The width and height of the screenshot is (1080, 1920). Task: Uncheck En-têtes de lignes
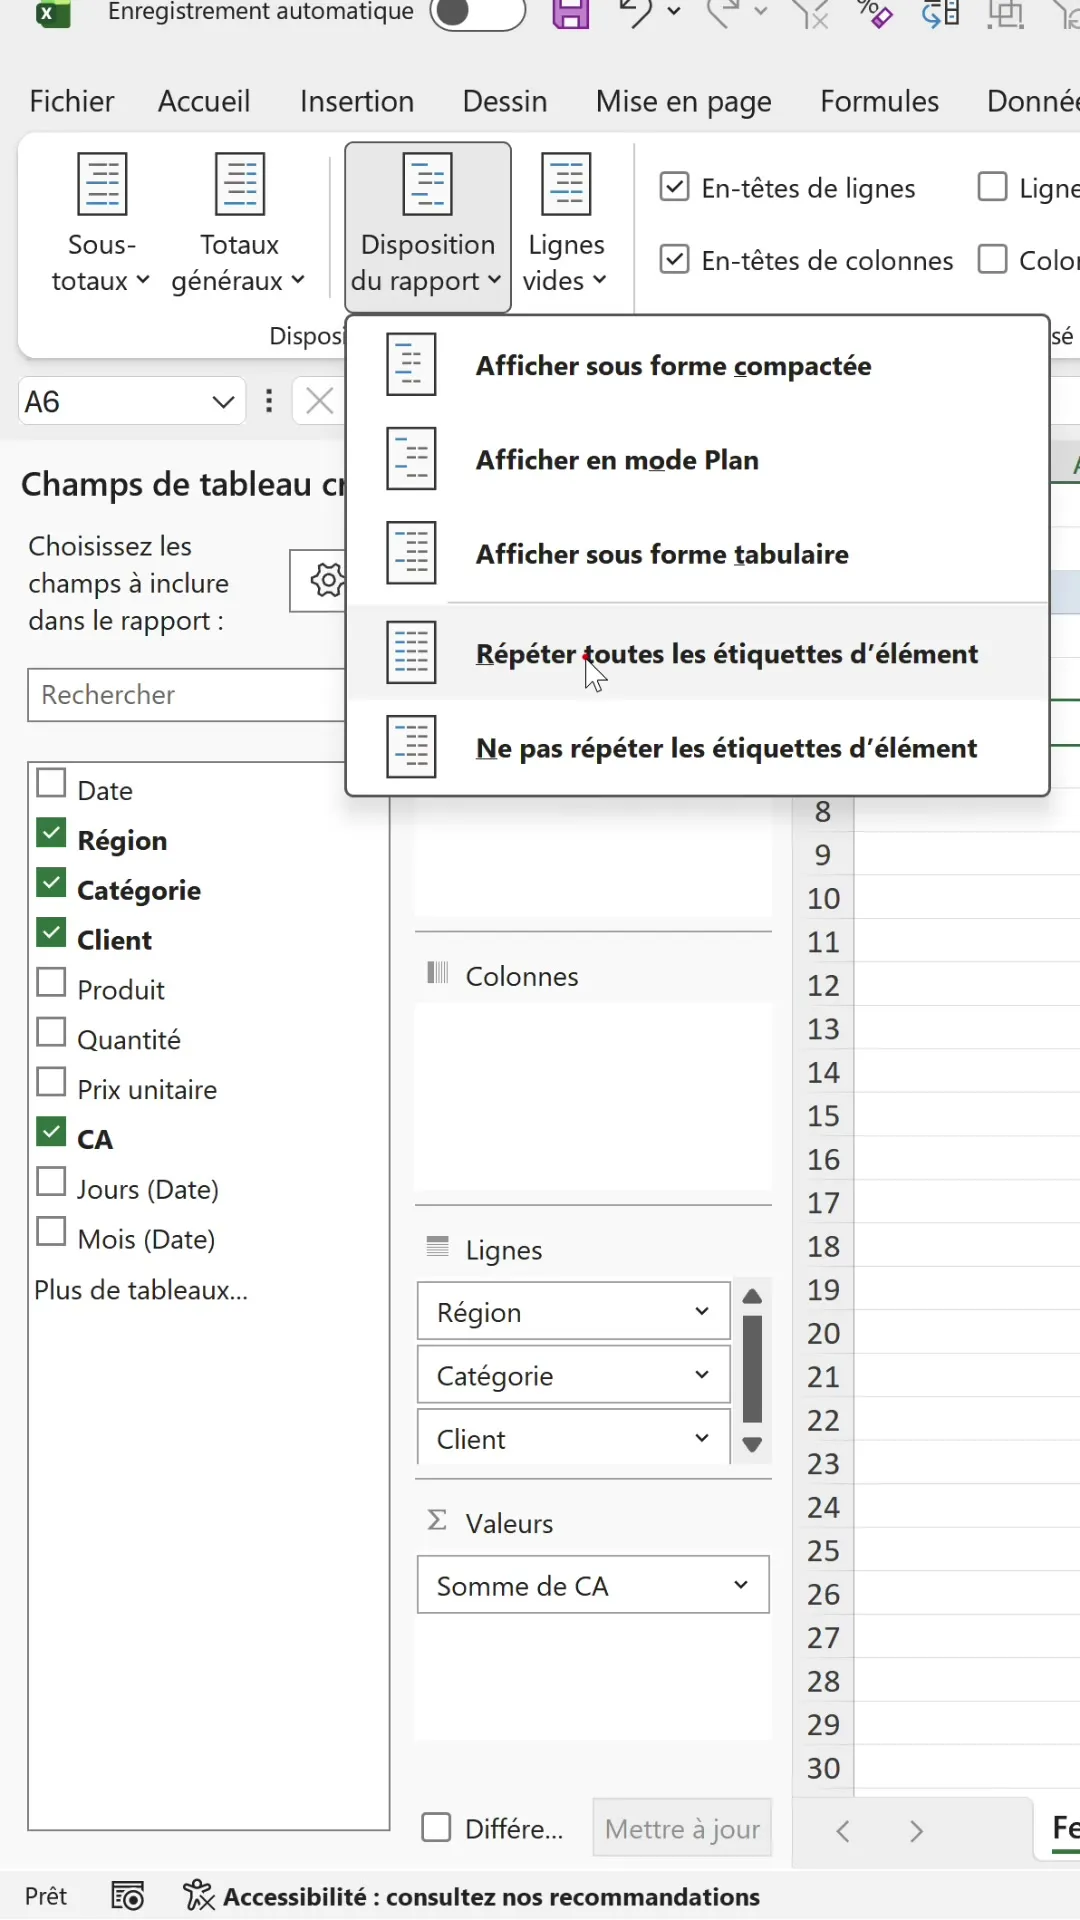(x=675, y=187)
